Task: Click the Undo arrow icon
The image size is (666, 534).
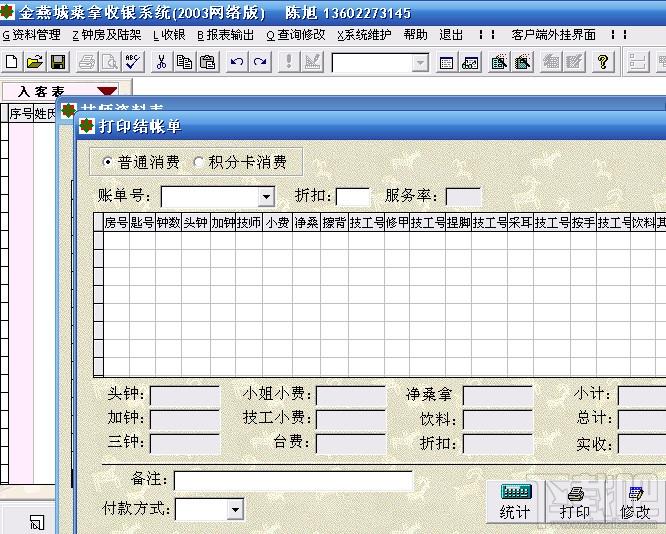Action: click(237, 62)
